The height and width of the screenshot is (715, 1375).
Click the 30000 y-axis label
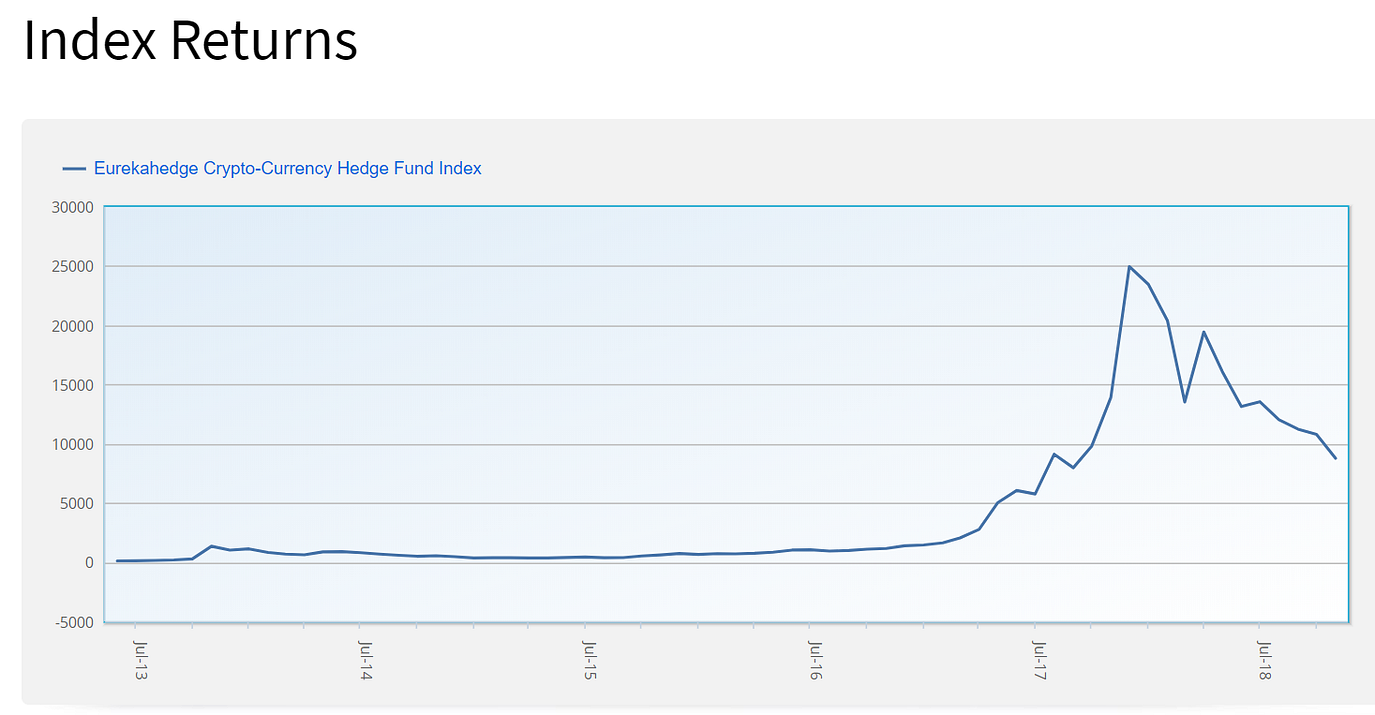[71, 208]
